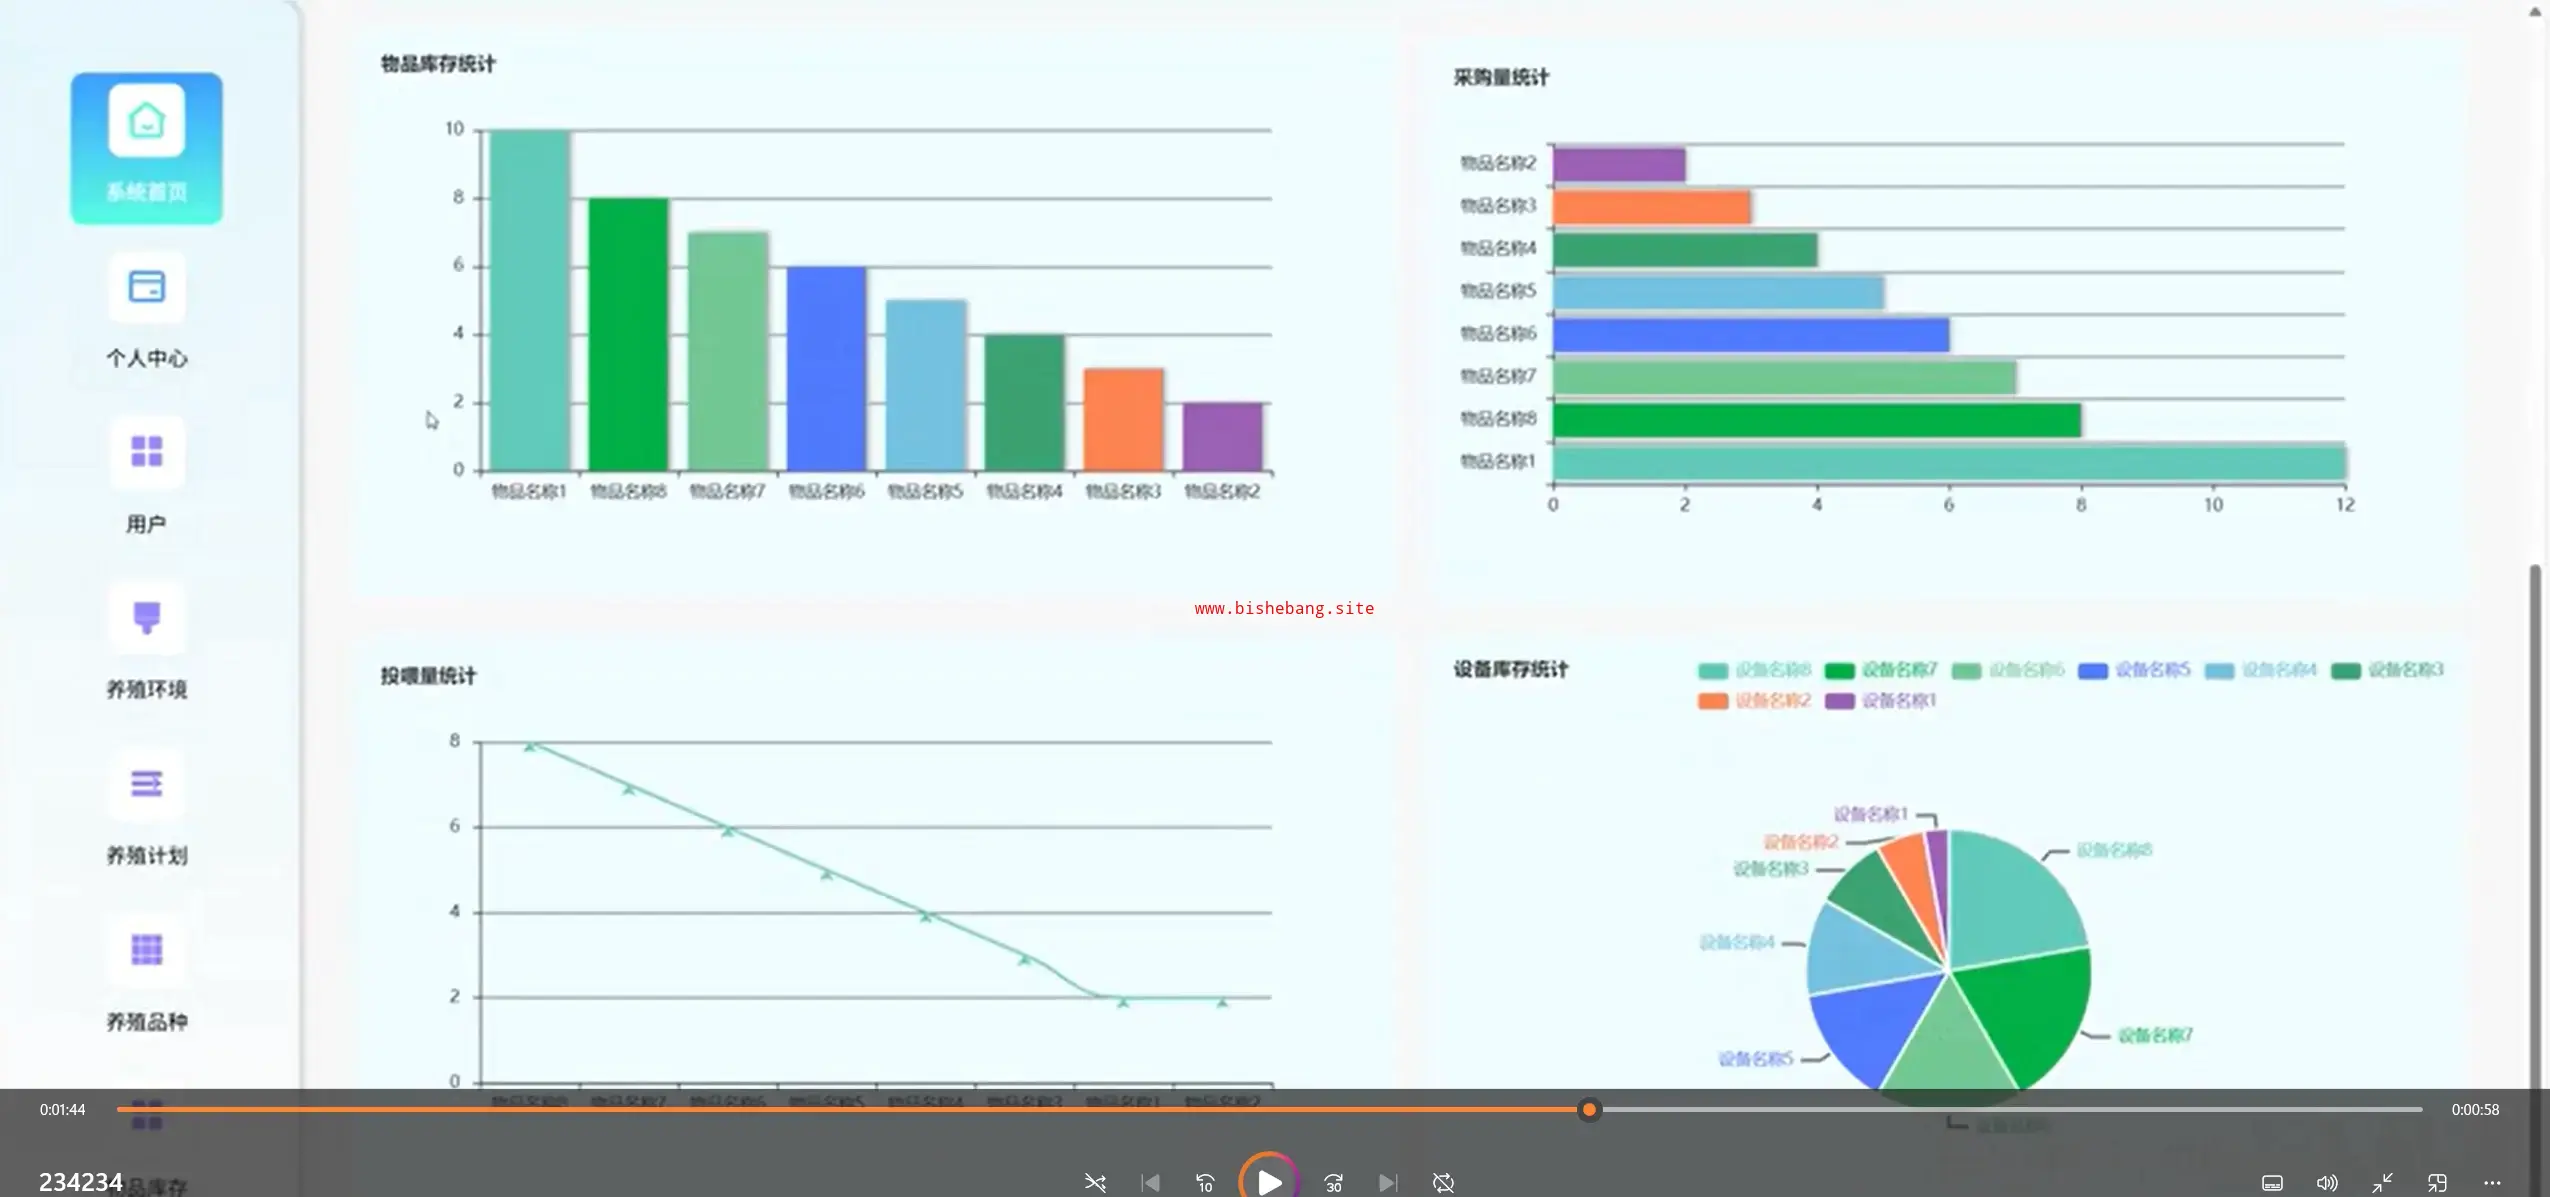Toggle 设备名称7 legend entry in pie chart
Viewport: 2550px width, 1197px height.
point(1881,670)
